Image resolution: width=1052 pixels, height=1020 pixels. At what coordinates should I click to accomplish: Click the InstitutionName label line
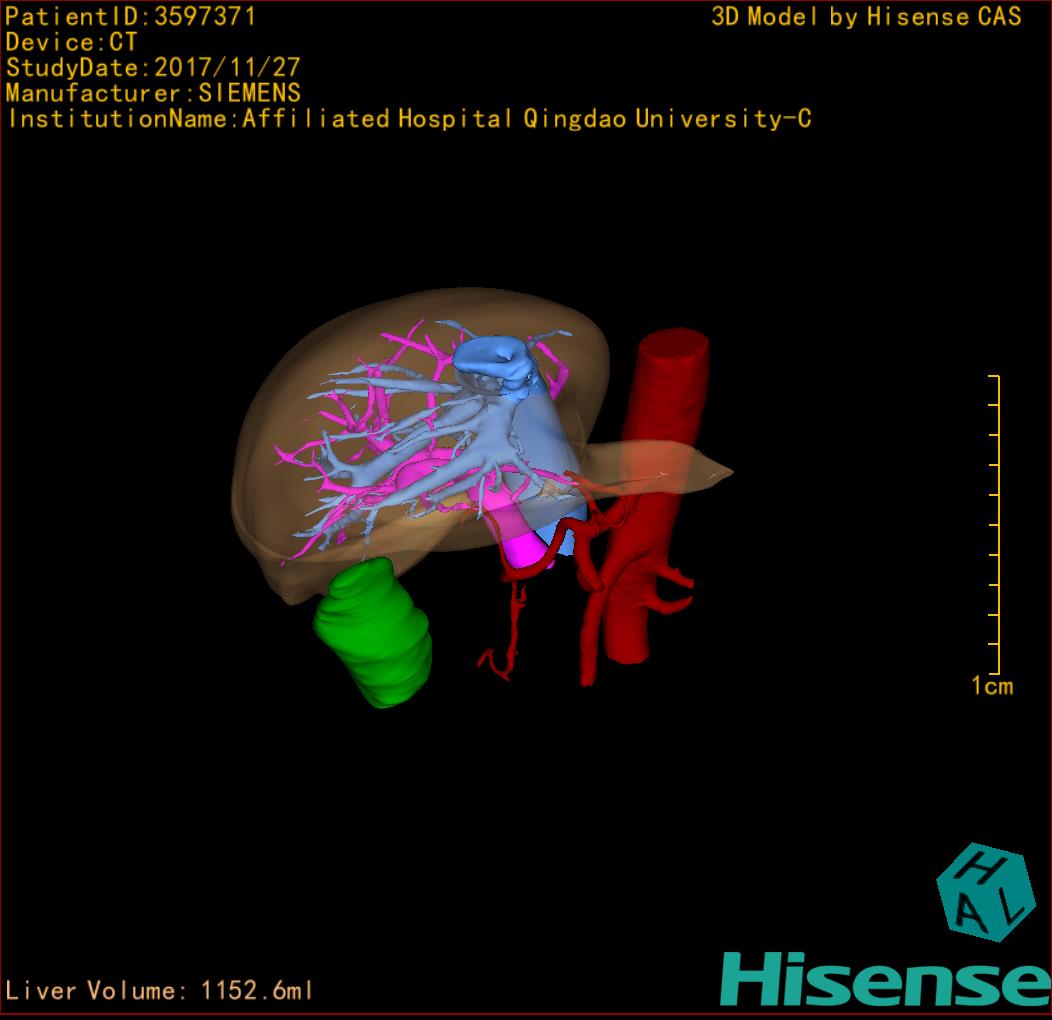[408, 119]
